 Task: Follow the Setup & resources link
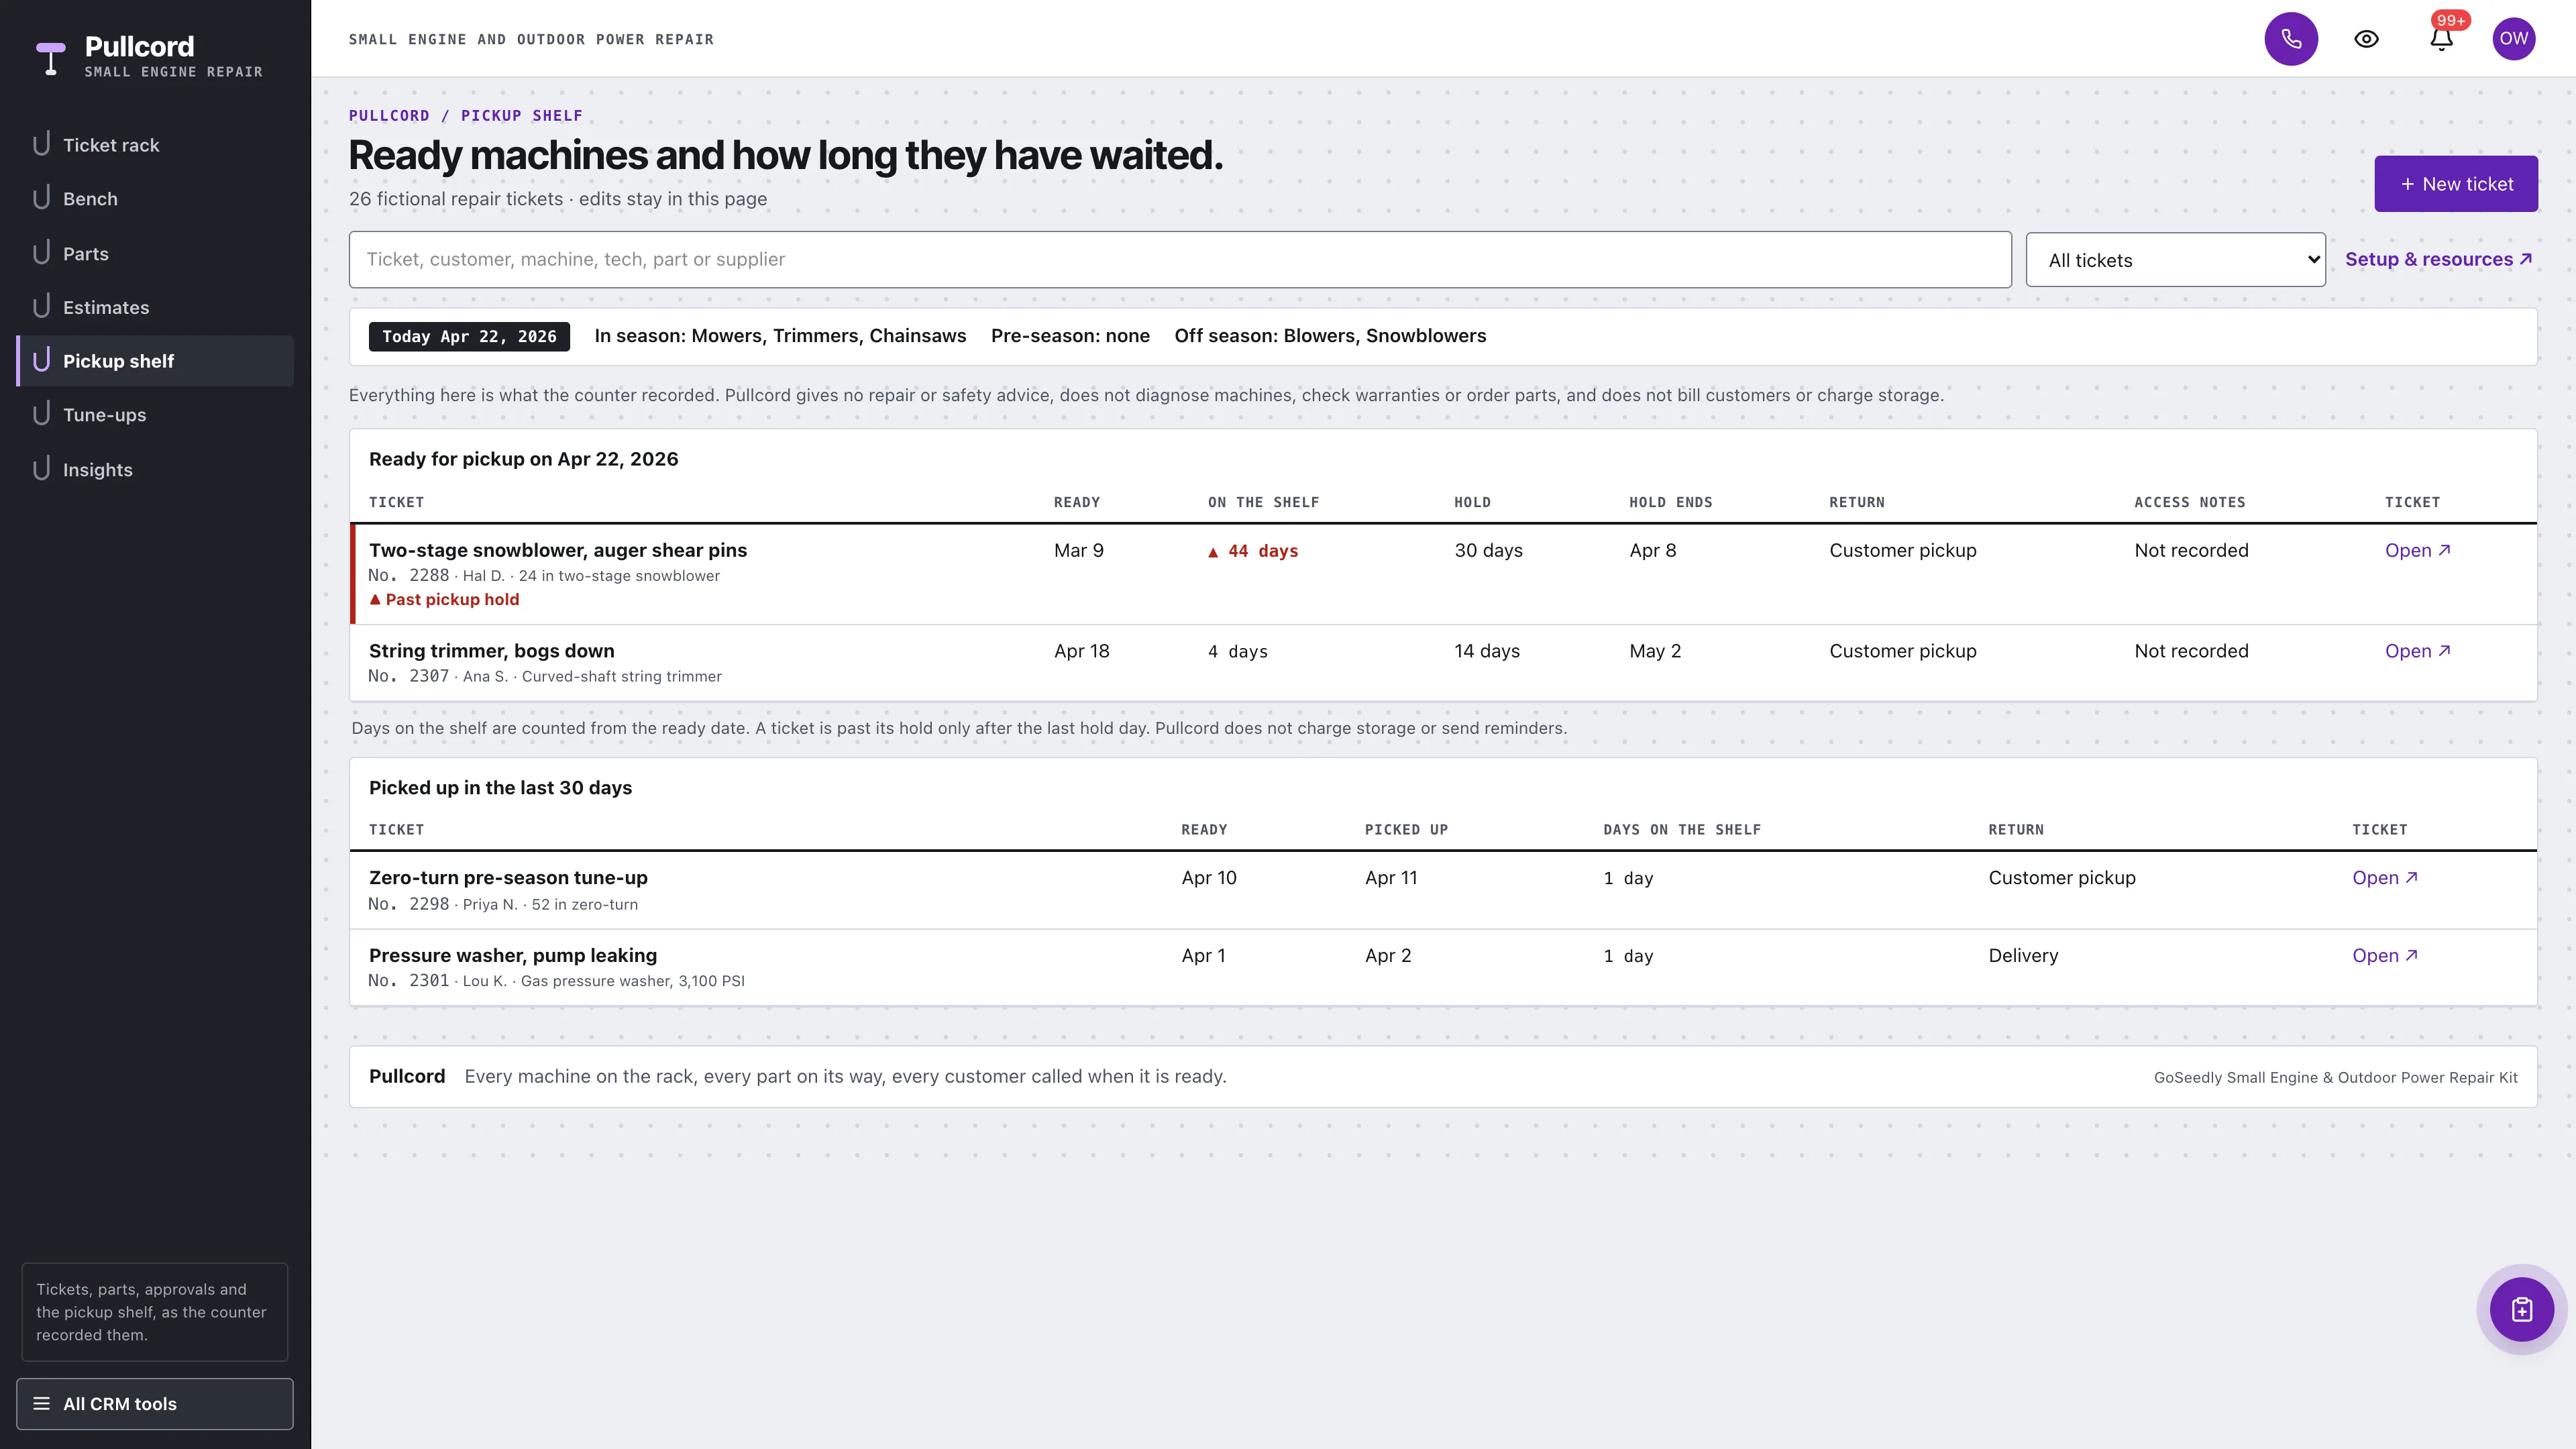[2438, 259]
